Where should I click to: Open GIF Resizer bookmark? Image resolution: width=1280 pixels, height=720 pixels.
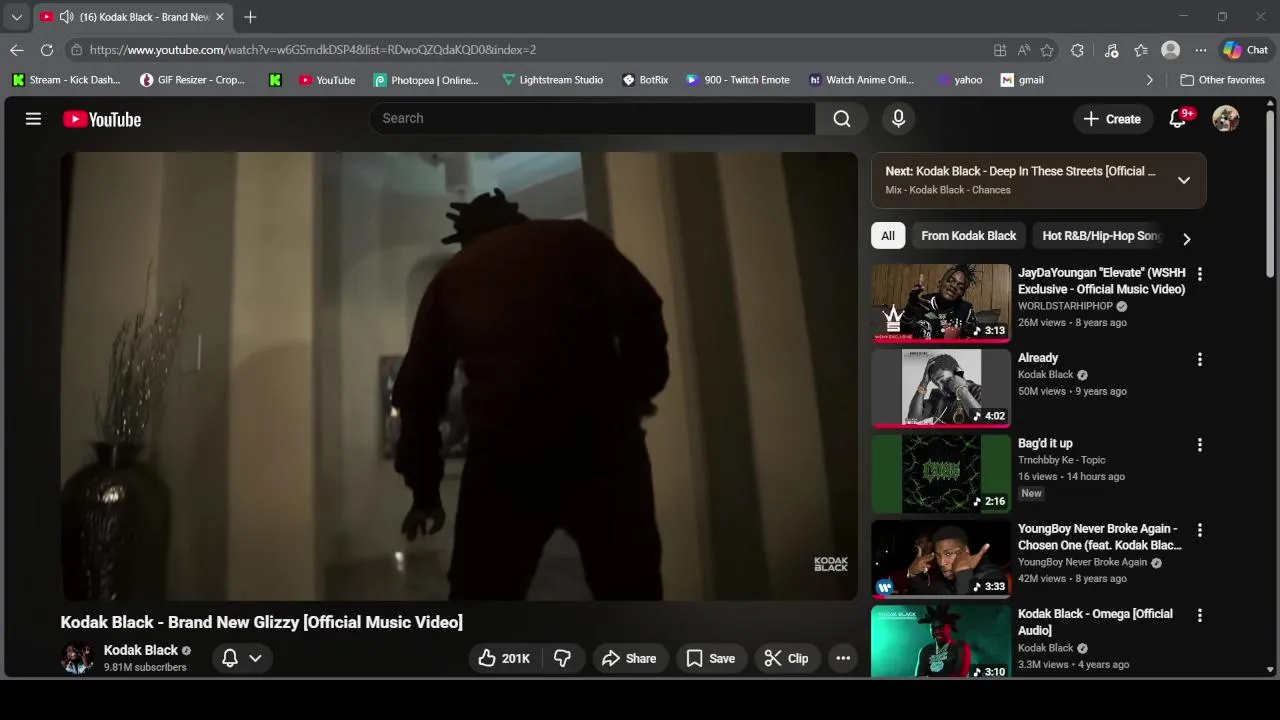tap(192, 80)
